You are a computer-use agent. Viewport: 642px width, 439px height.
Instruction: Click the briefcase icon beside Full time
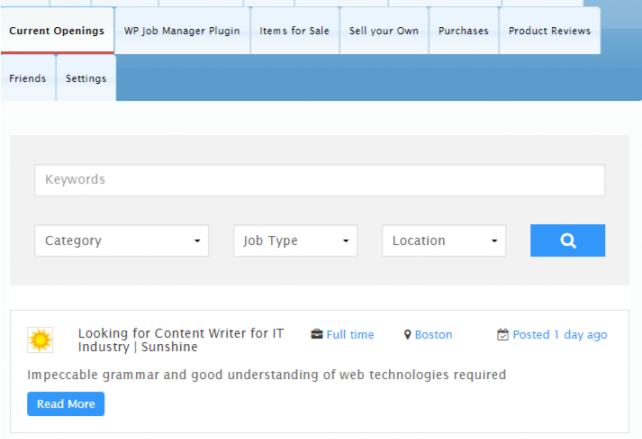(317, 335)
